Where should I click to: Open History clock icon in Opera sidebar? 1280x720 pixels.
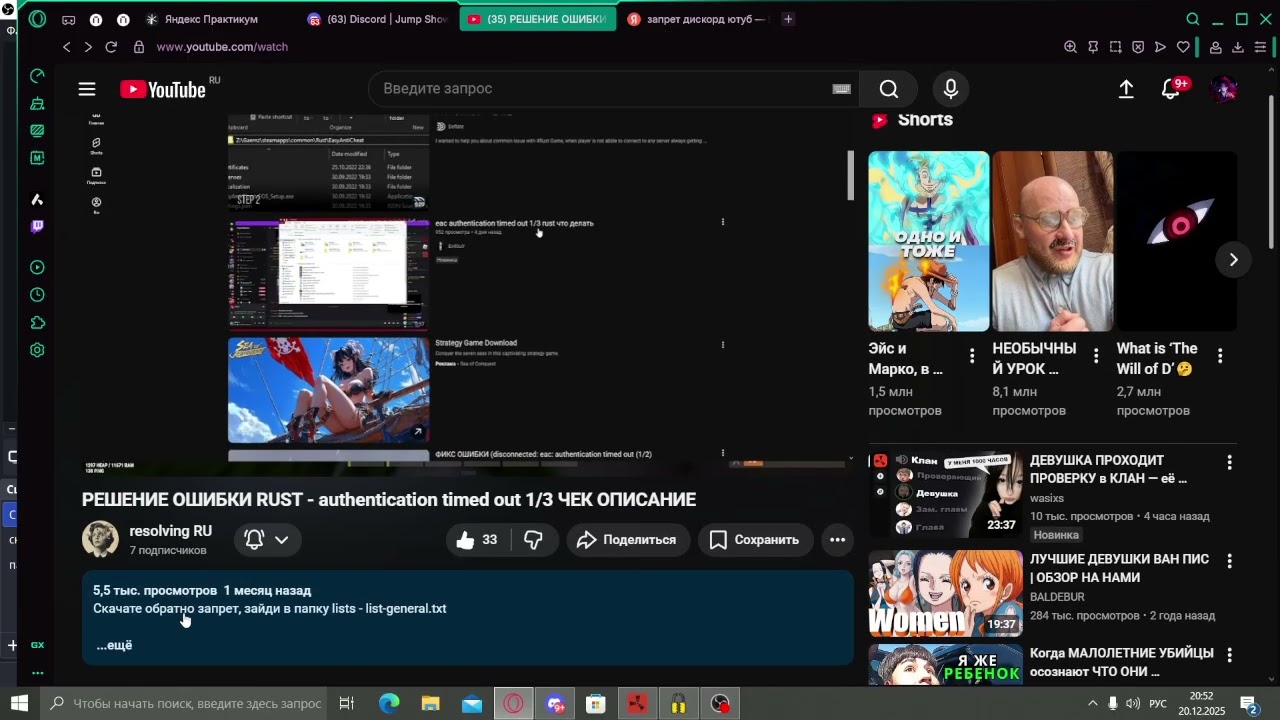coord(37,295)
